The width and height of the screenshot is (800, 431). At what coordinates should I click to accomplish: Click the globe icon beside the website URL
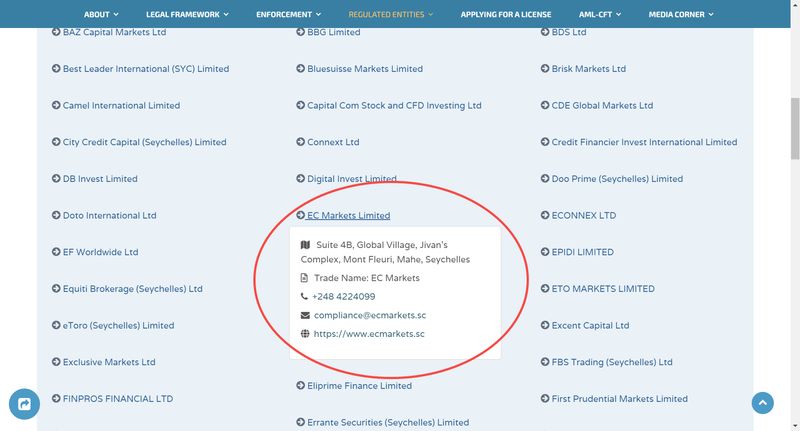[305, 334]
